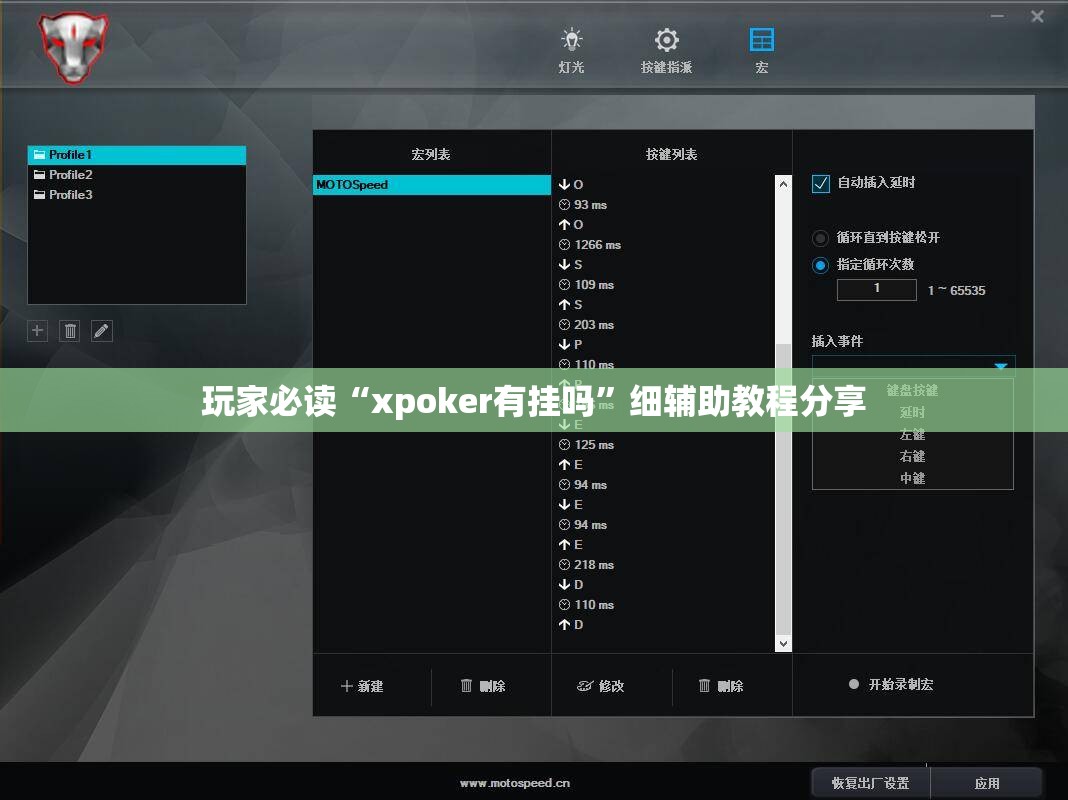Click the 应用 apply button
The height and width of the screenshot is (800, 1068).
tap(987, 783)
